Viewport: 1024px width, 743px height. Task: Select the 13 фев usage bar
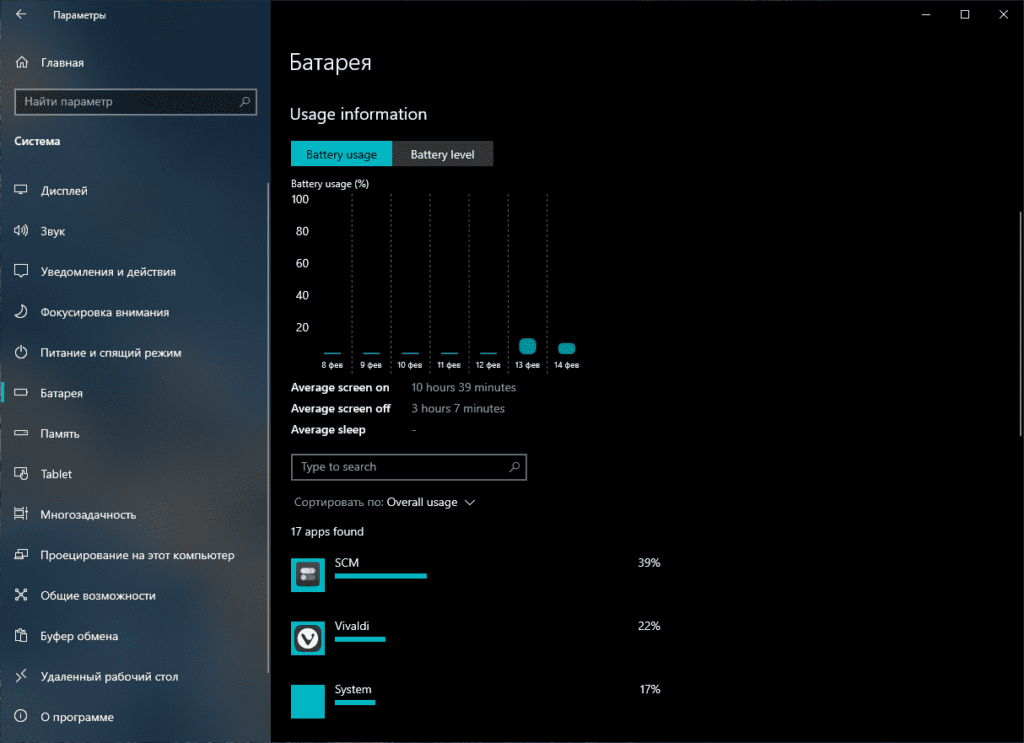(528, 346)
